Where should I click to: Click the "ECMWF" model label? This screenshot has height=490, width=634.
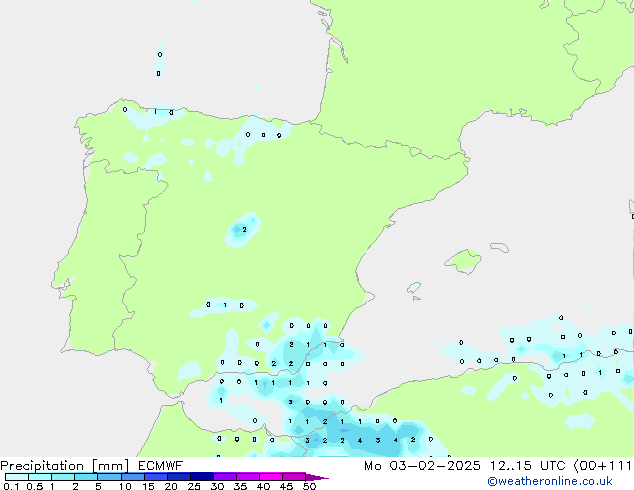pos(160,466)
